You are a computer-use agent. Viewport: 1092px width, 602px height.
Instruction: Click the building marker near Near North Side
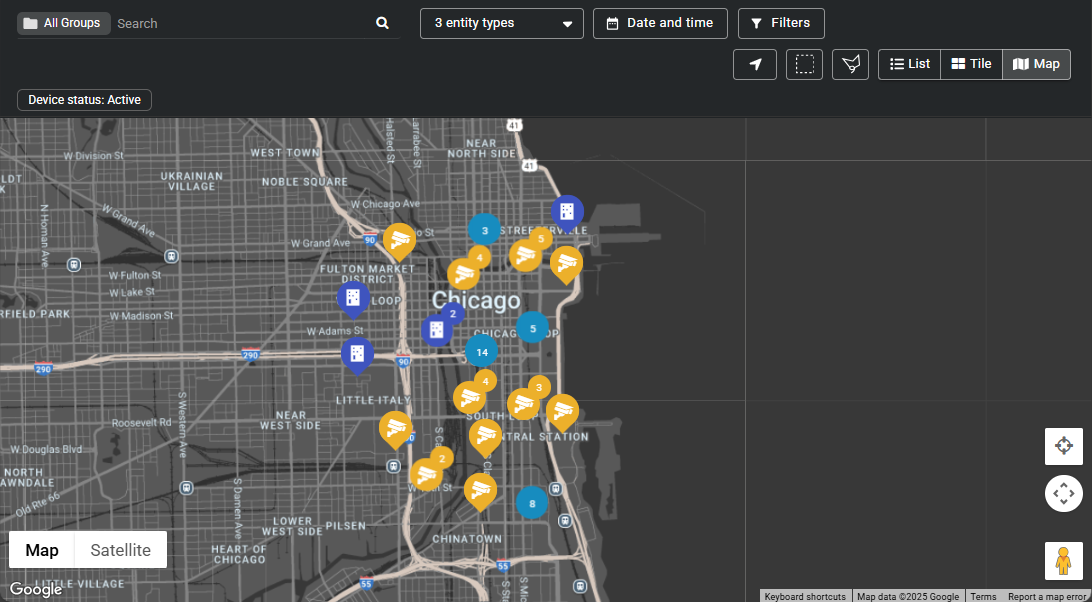click(567, 211)
